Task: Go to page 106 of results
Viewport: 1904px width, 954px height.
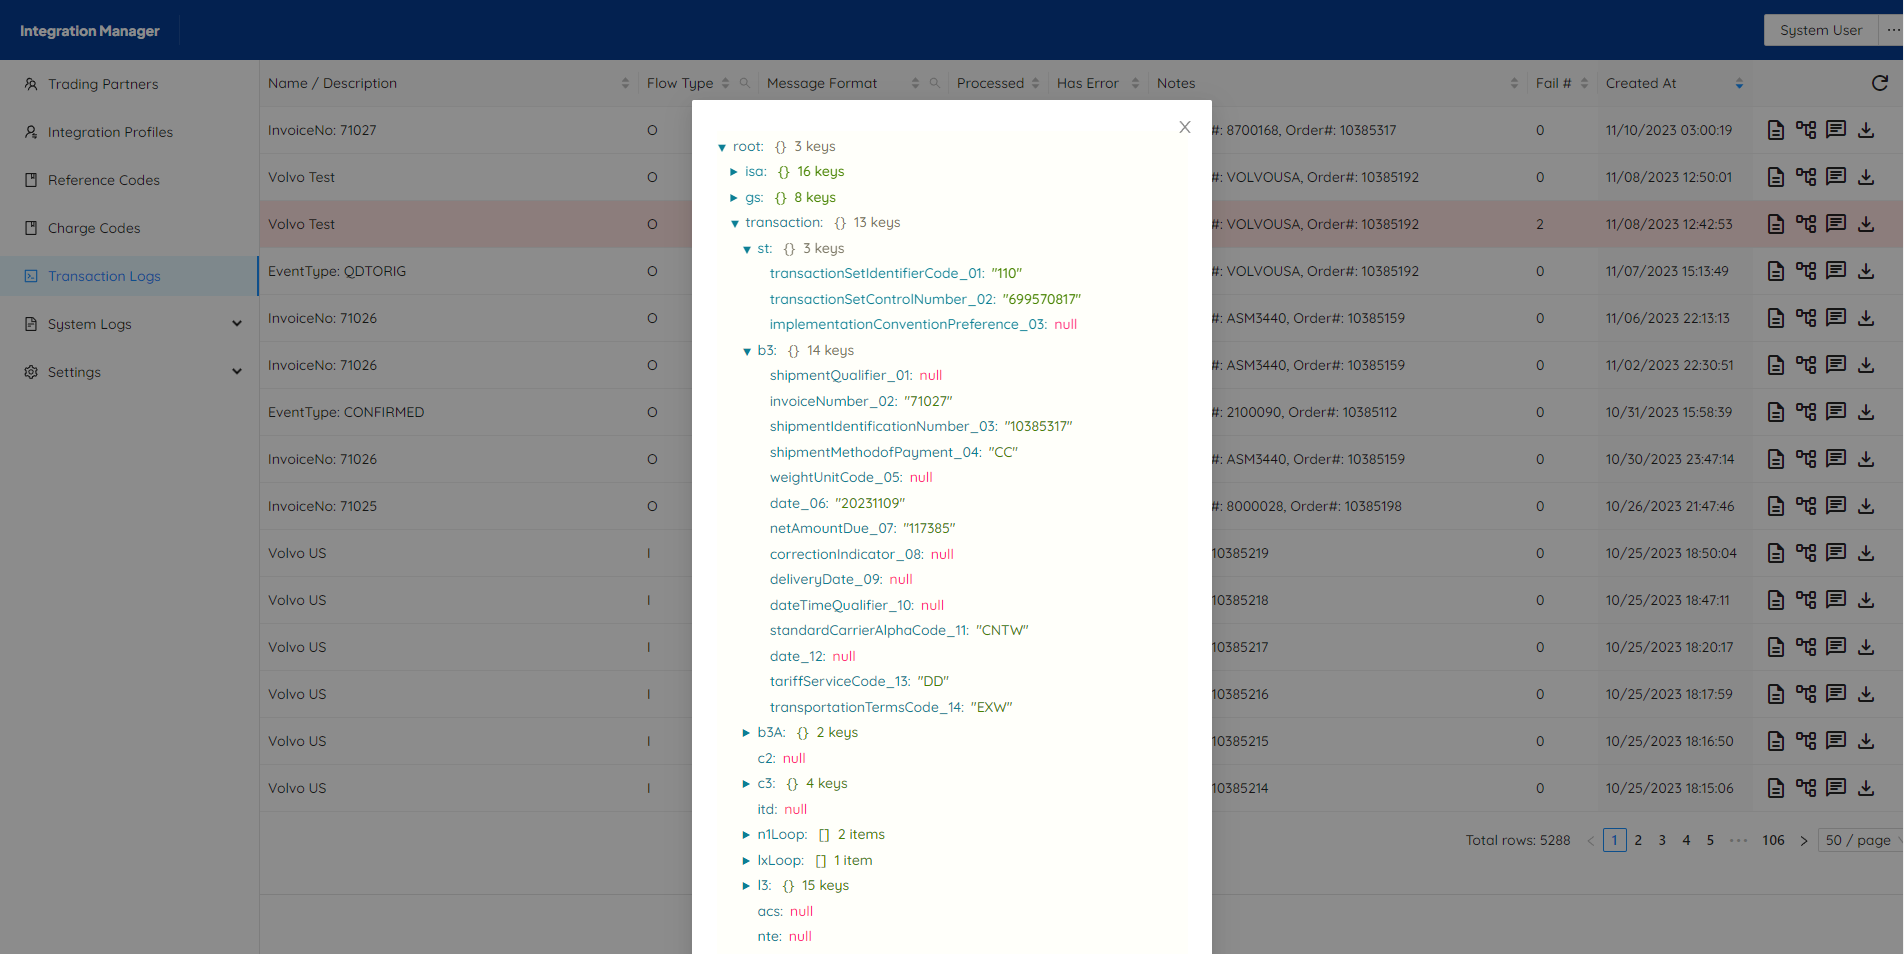Action: 1773,840
